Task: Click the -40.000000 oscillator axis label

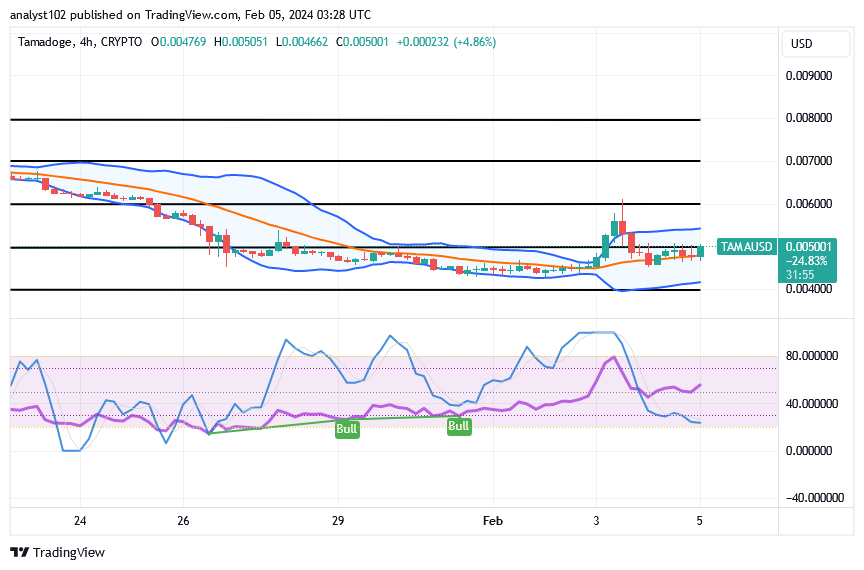Action: coord(814,498)
